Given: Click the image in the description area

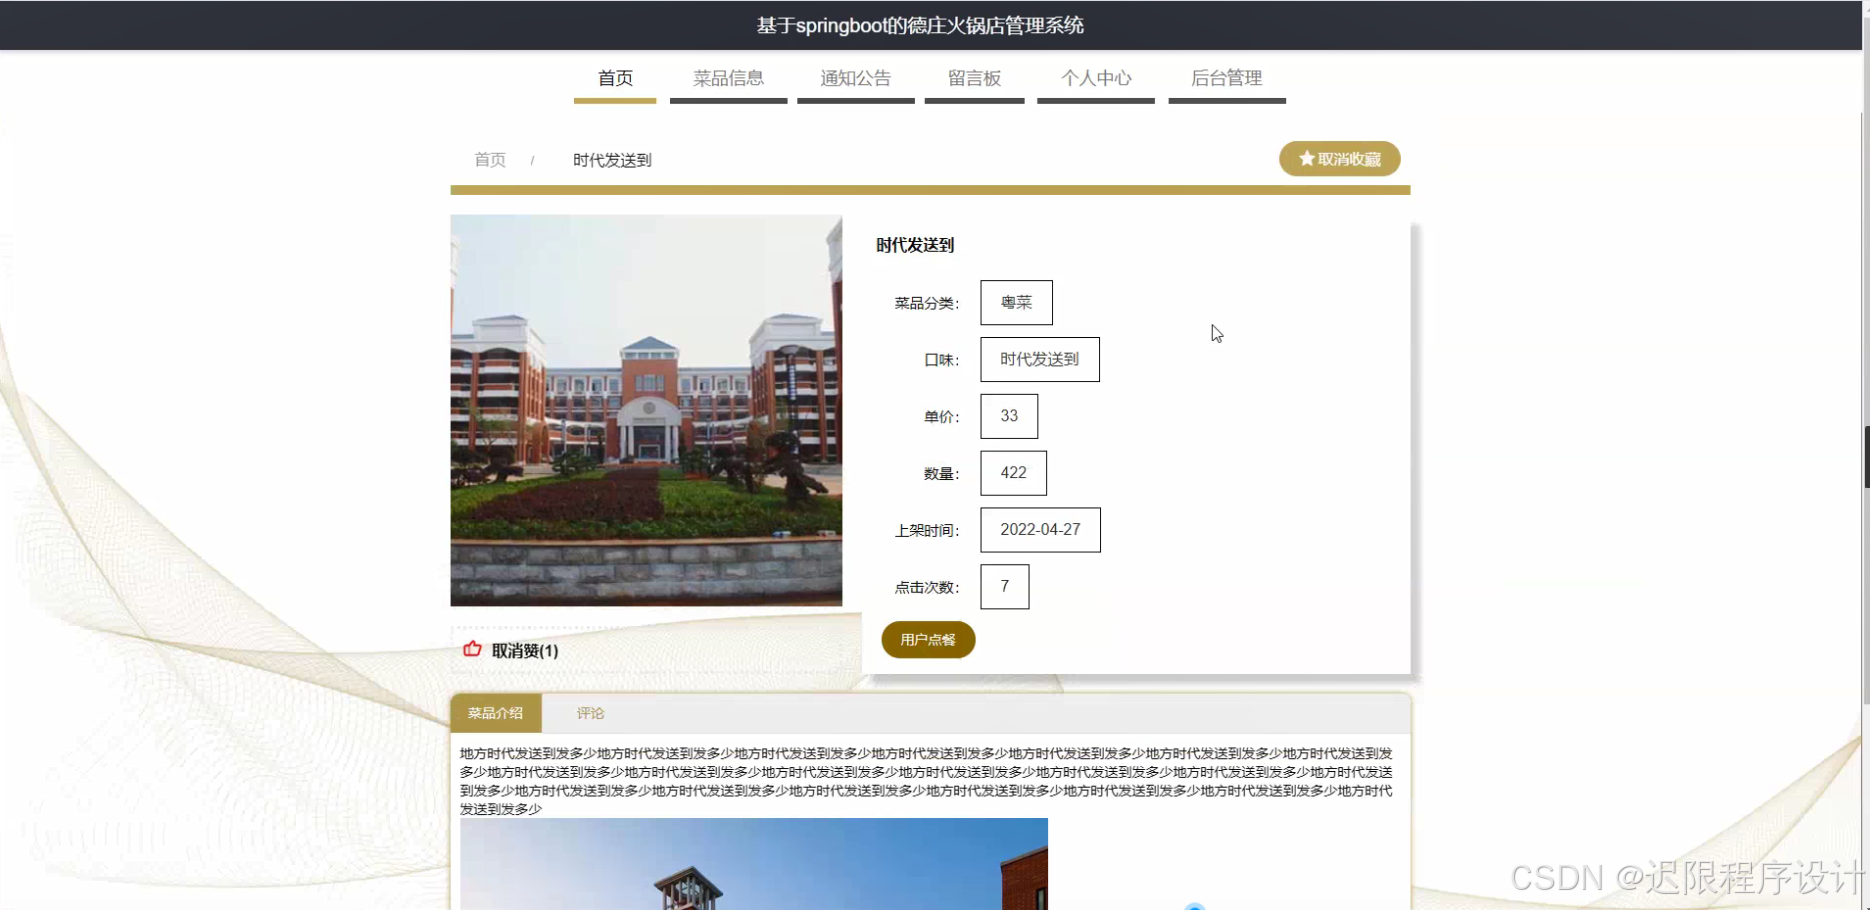Looking at the screenshot, I should 754,864.
